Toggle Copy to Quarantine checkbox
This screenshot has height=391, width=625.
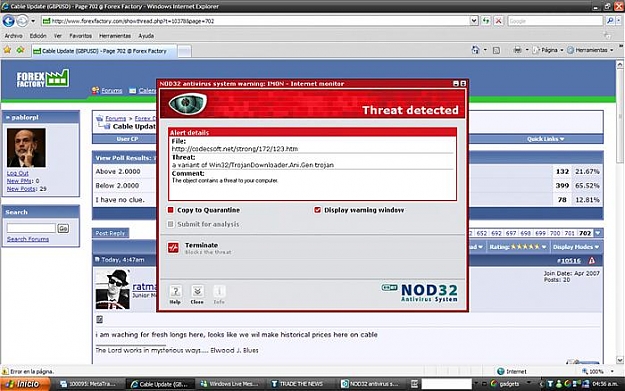click(x=171, y=210)
